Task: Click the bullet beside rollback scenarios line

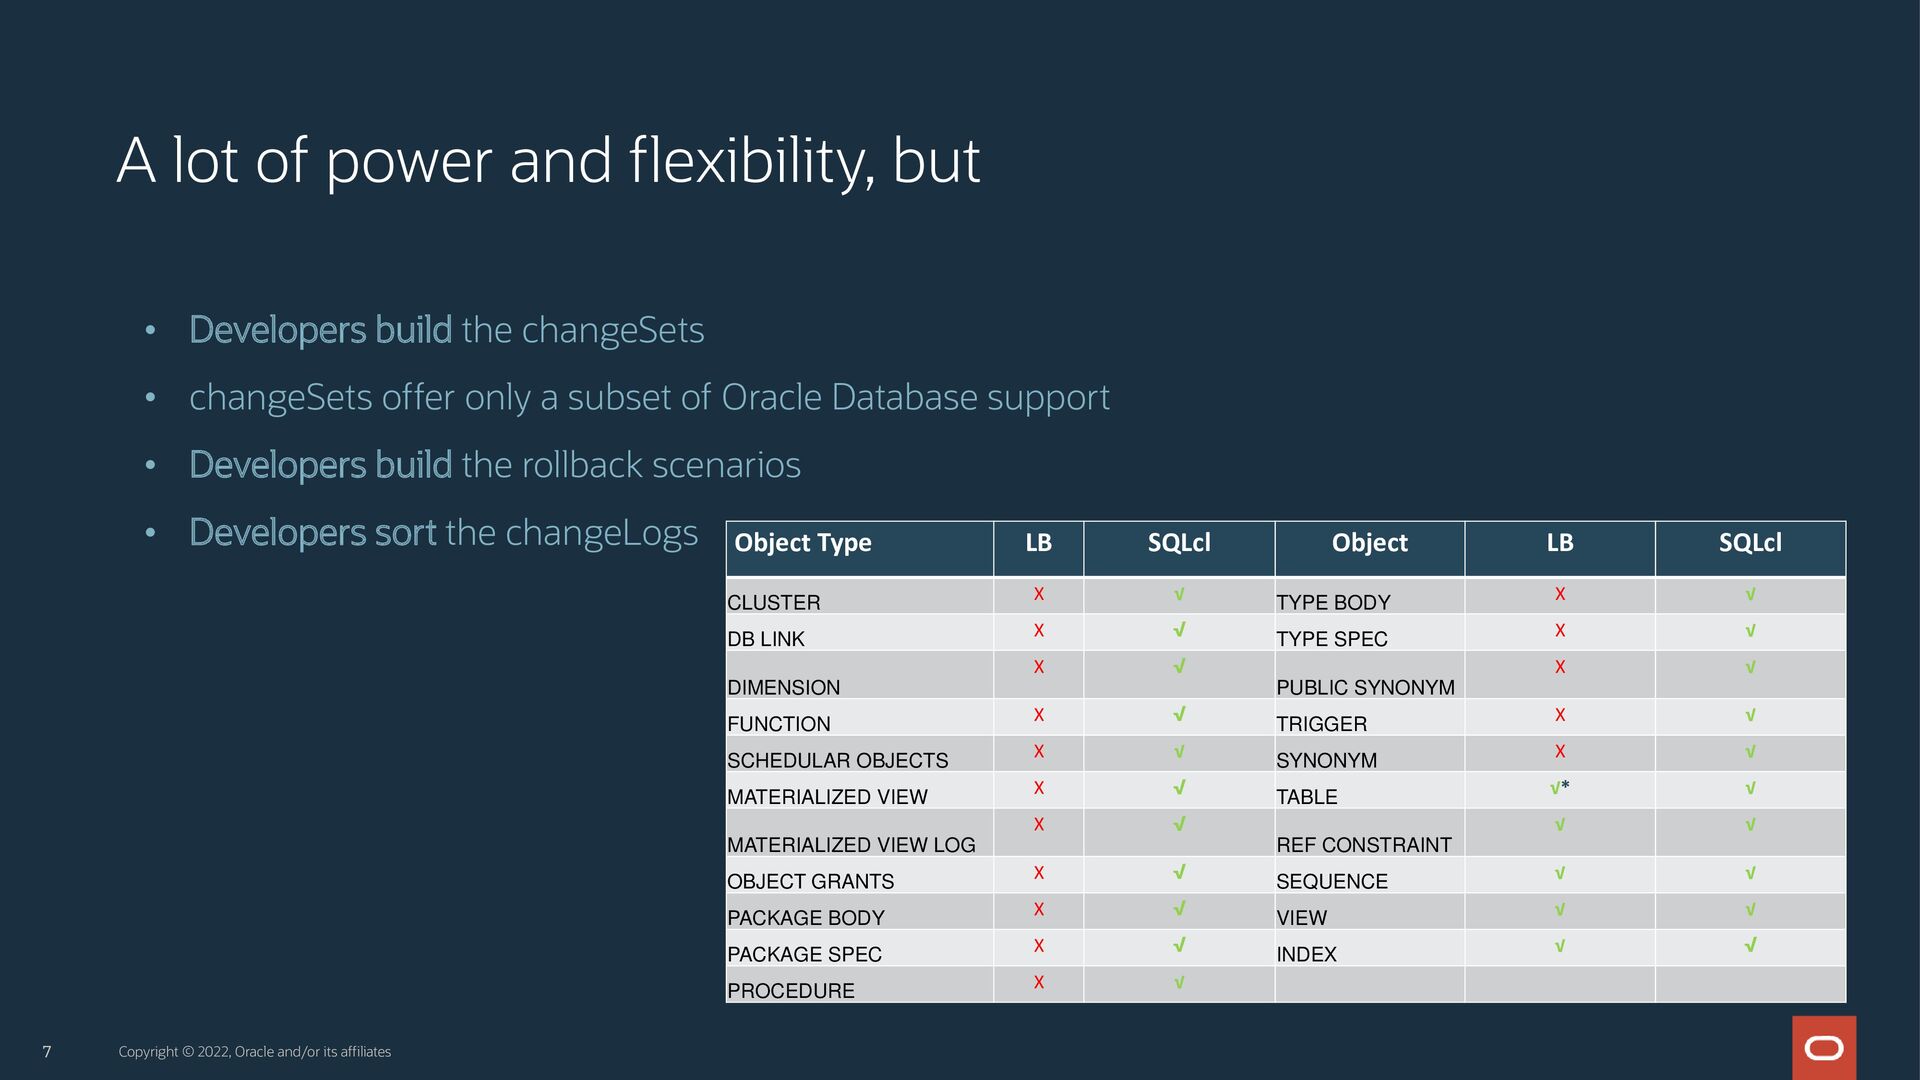Action: (151, 463)
